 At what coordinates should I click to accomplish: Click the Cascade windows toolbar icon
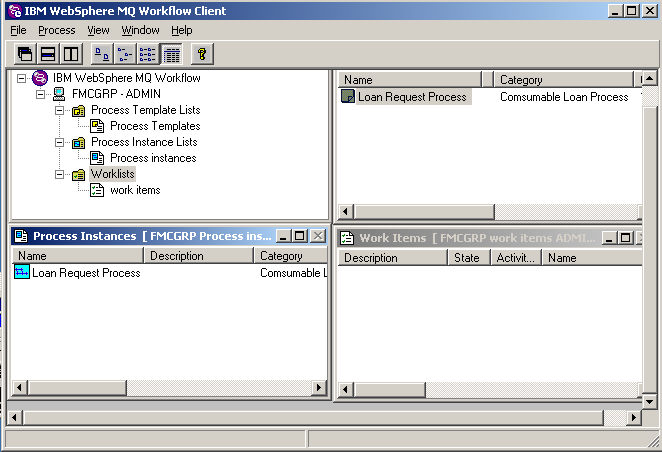click(25, 54)
